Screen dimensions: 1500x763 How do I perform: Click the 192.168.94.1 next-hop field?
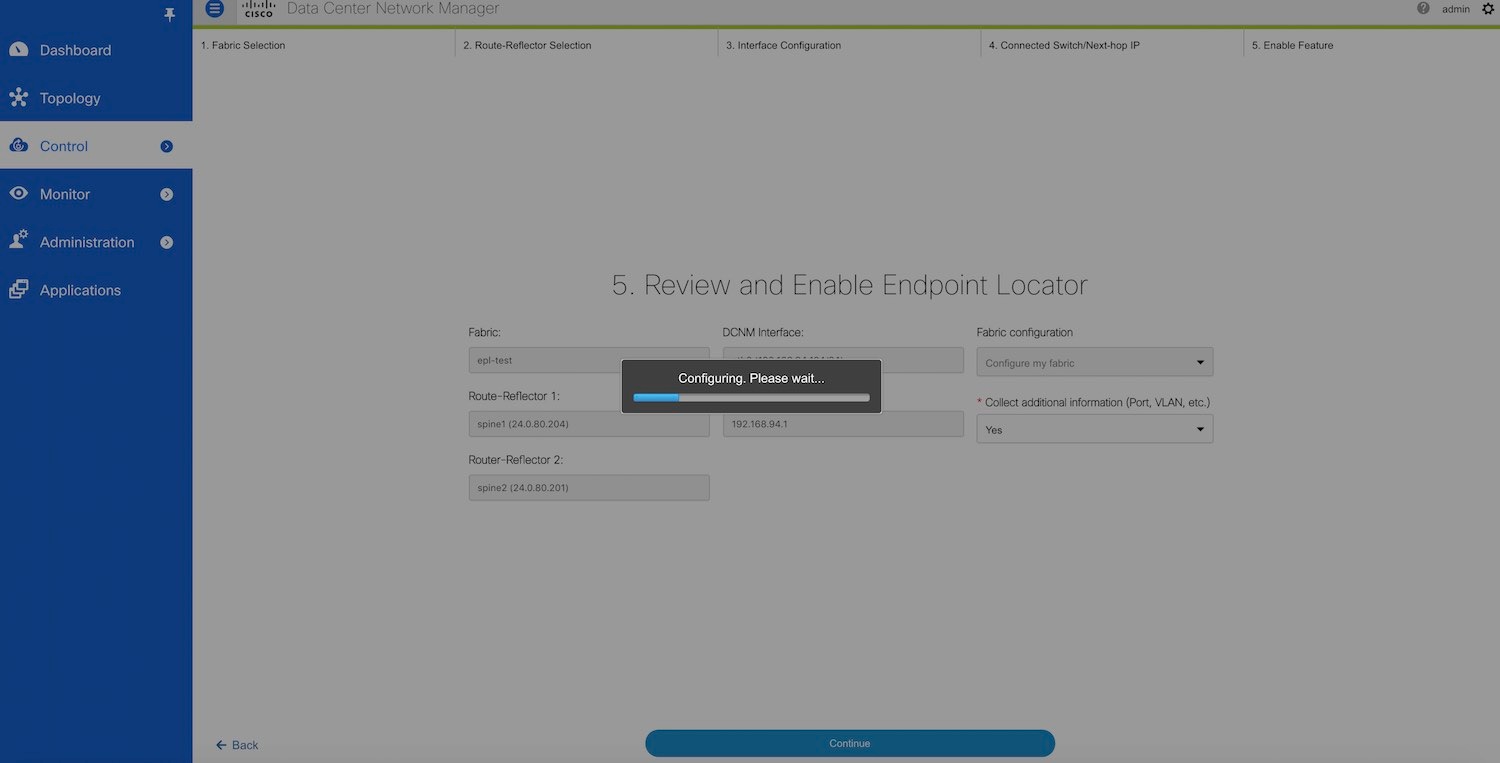click(843, 424)
